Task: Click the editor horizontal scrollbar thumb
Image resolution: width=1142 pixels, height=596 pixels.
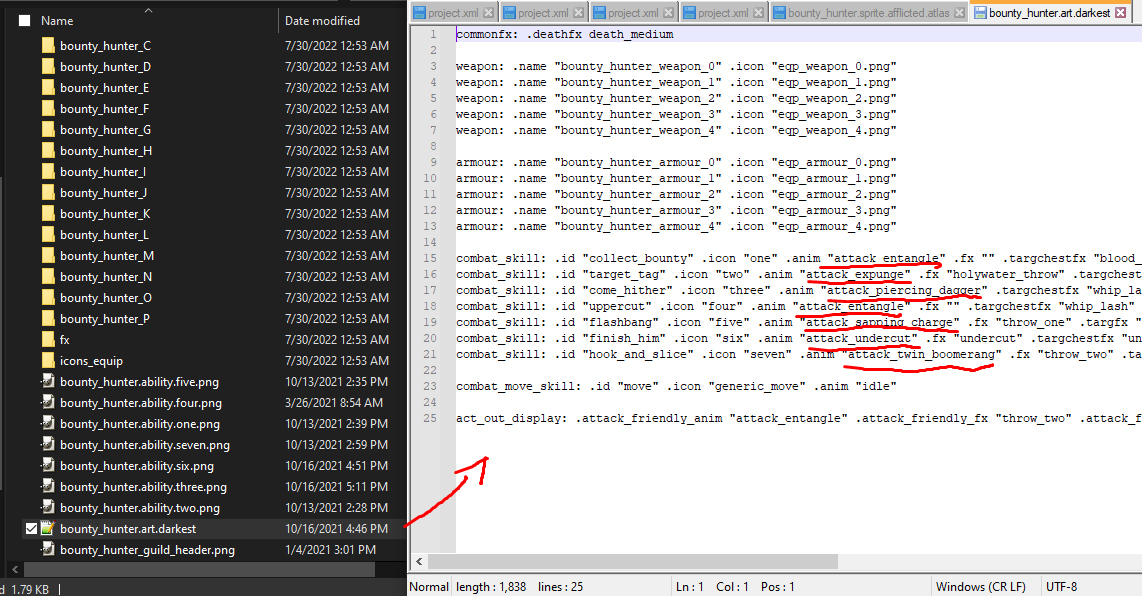Action: pyautogui.click(x=633, y=561)
